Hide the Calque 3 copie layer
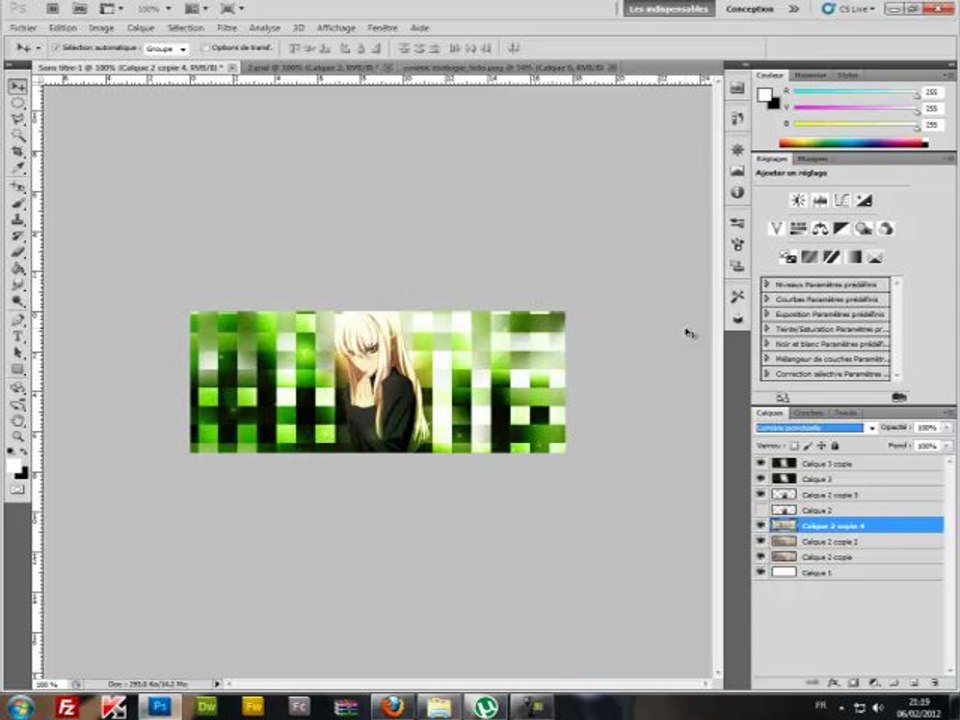The image size is (960, 720). tap(761, 463)
